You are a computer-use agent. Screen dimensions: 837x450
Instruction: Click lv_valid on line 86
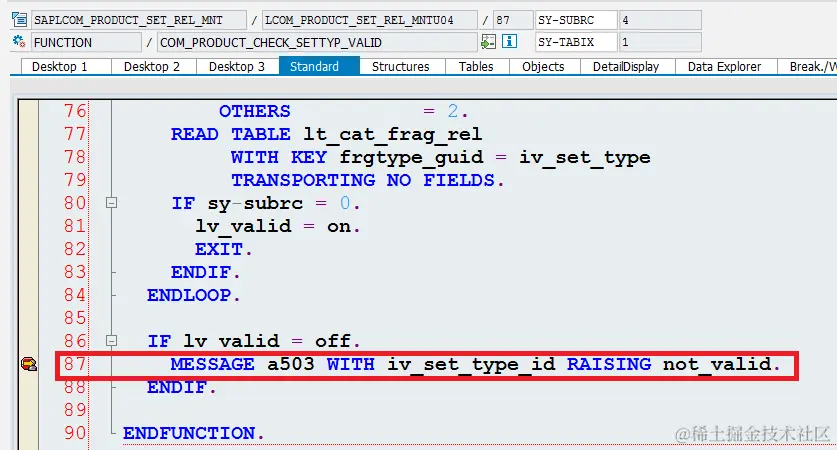pyautogui.click(x=232, y=341)
